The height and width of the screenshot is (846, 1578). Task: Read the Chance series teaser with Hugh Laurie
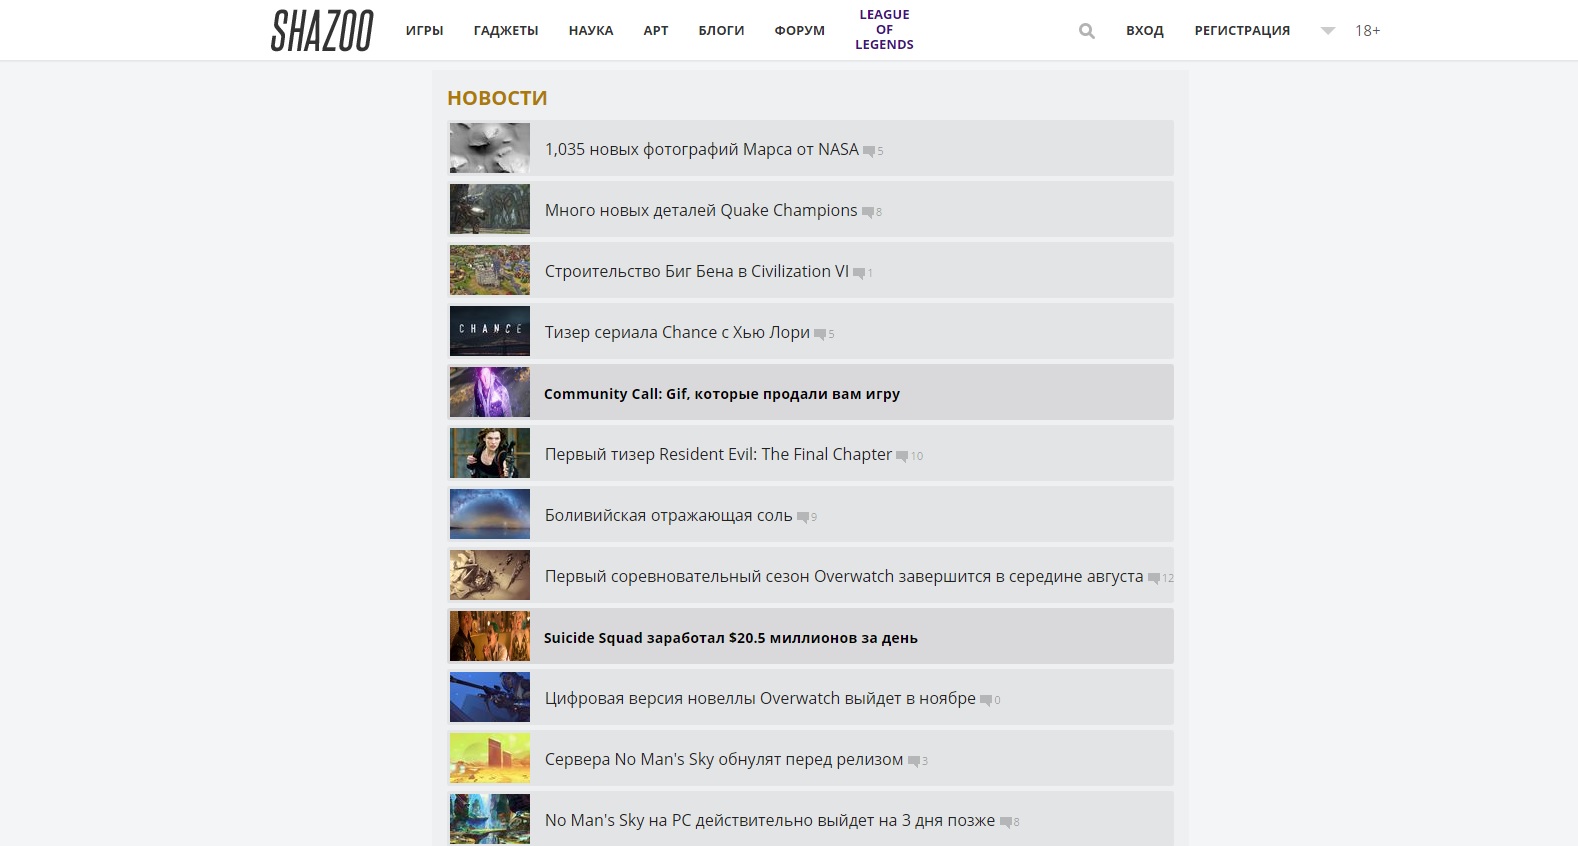pyautogui.click(x=677, y=332)
